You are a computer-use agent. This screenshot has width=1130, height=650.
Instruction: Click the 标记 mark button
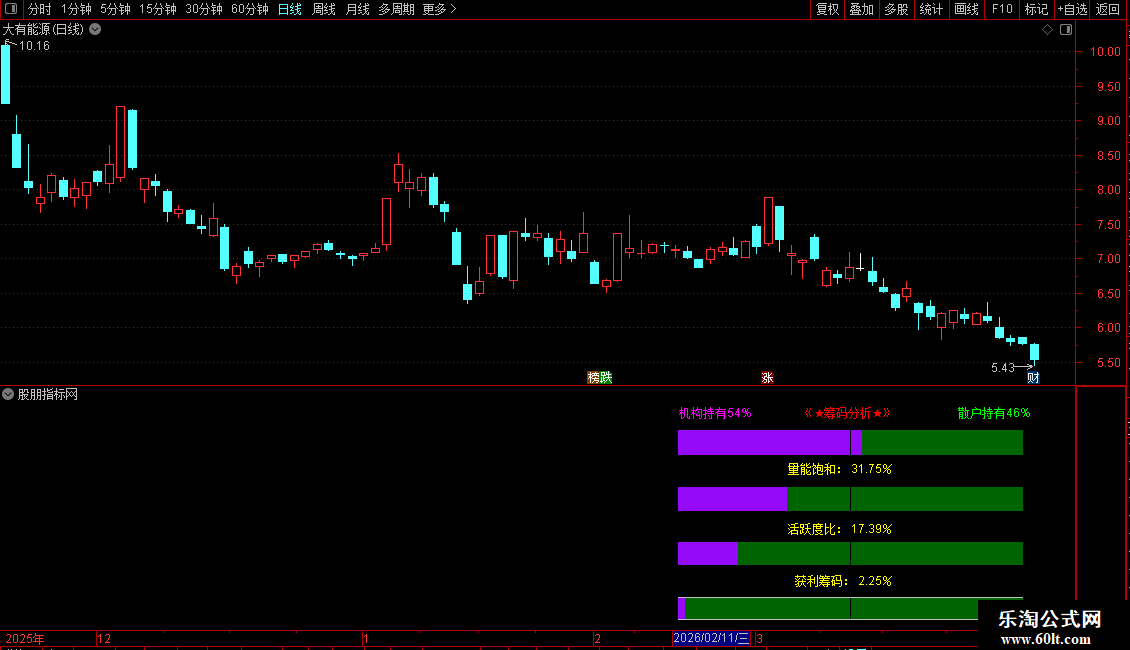tap(1036, 9)
